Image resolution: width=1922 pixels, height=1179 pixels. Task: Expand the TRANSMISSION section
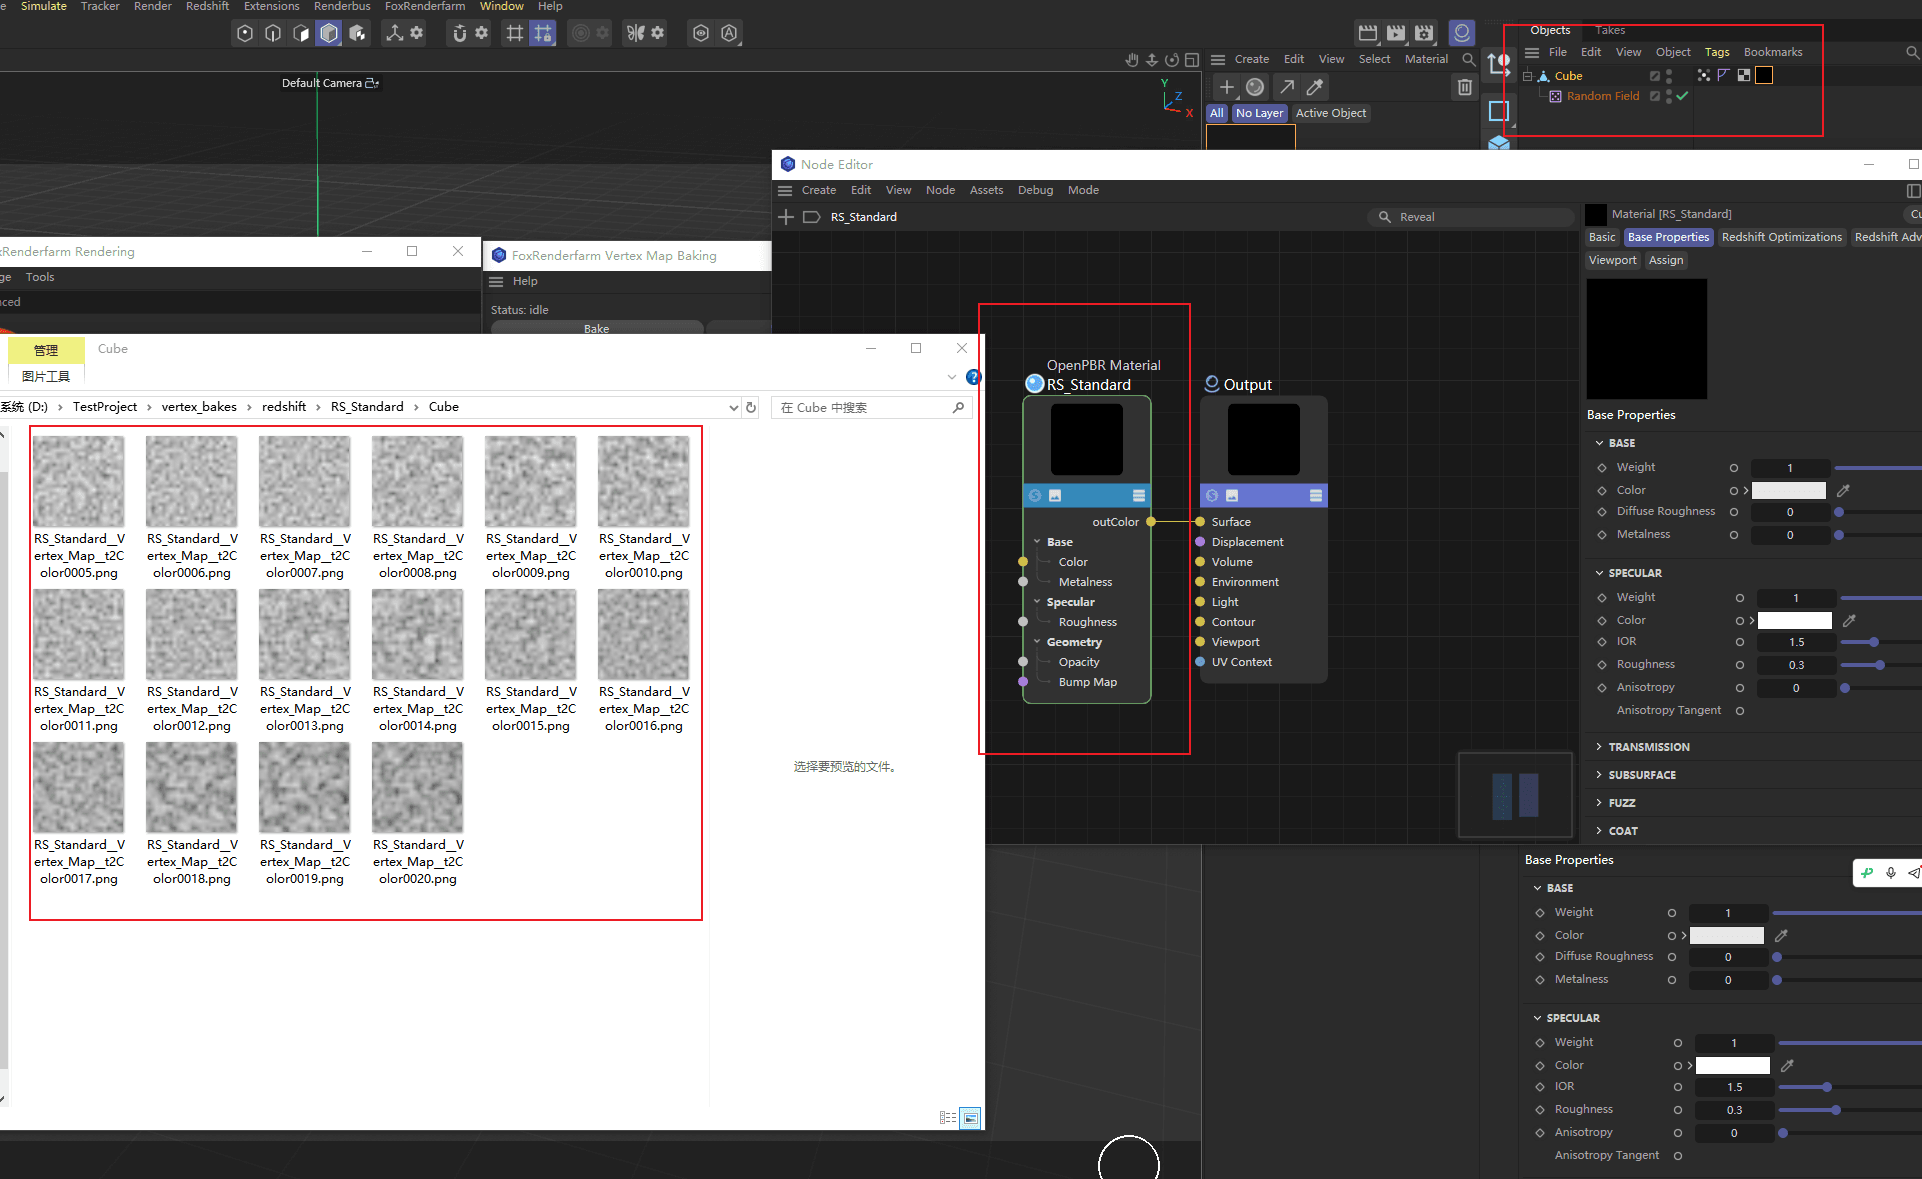(1648, 747)
